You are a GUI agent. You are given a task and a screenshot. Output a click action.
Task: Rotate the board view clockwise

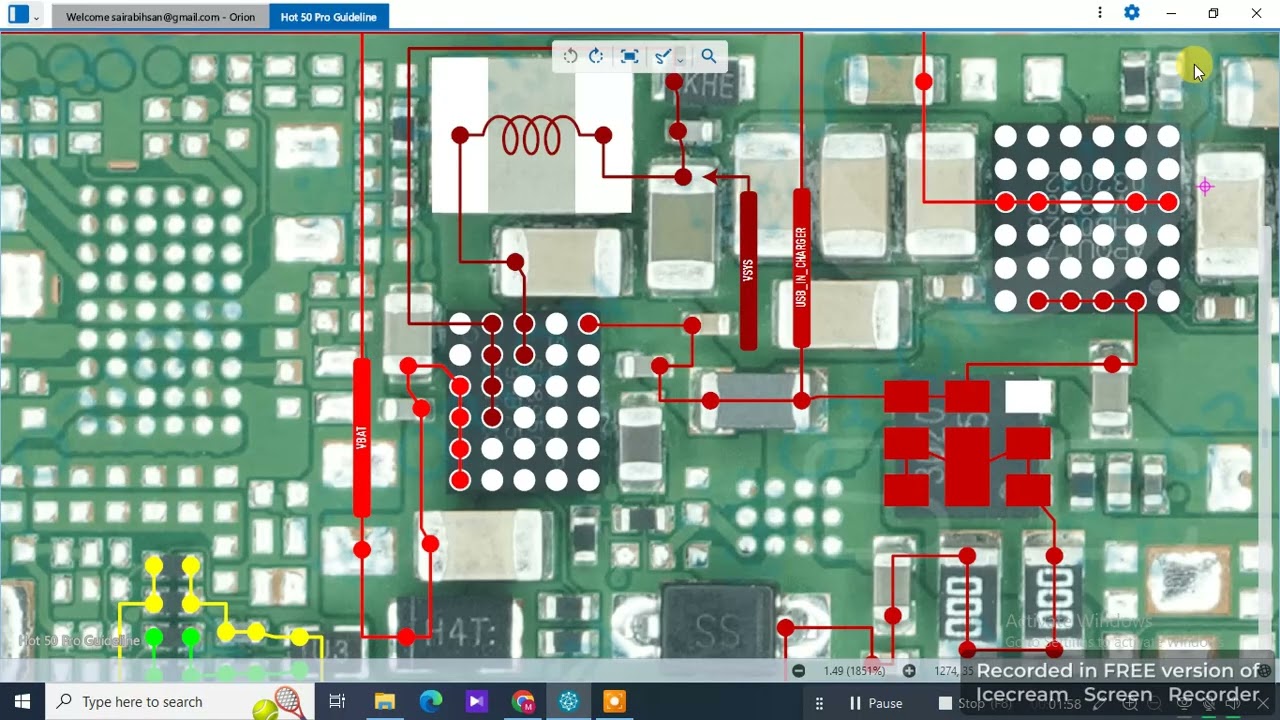pyautogui.click(x=597, y=56)
